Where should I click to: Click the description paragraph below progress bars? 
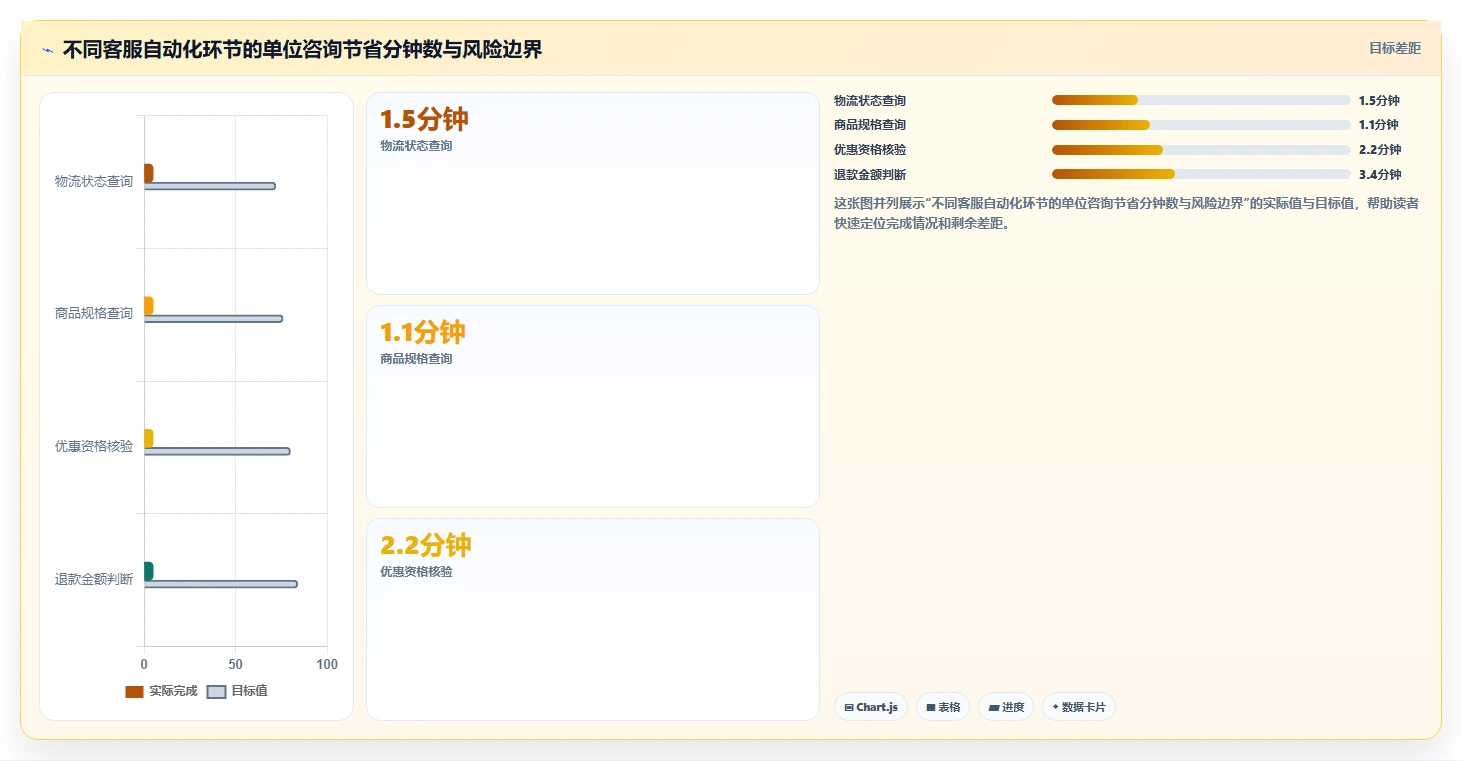1126,213
